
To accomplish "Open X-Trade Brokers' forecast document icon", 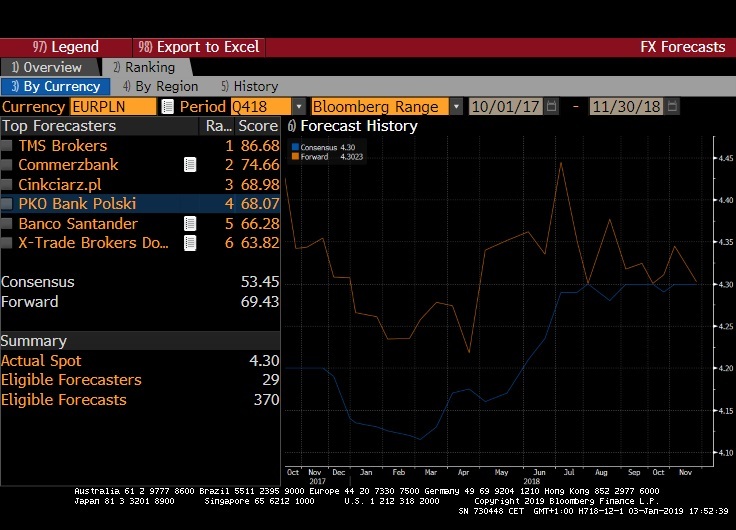I will coord(190,243).
